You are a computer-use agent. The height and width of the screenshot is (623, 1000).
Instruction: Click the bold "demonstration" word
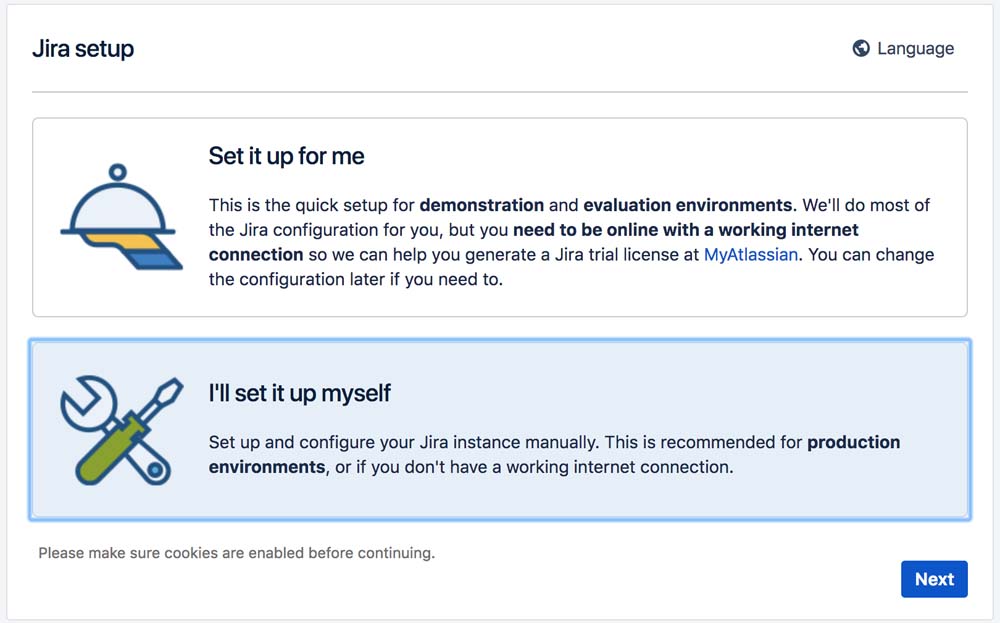(481, 205)
